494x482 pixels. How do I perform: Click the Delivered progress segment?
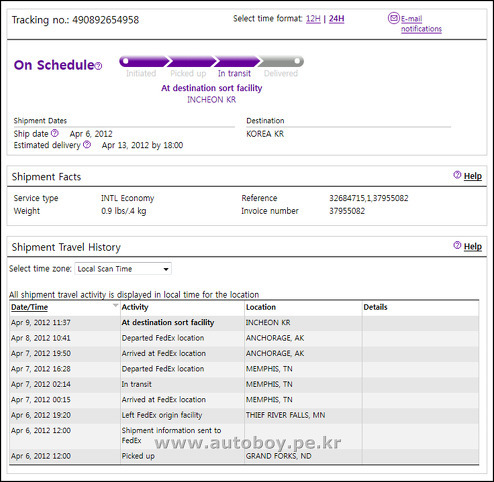[281, 62]
